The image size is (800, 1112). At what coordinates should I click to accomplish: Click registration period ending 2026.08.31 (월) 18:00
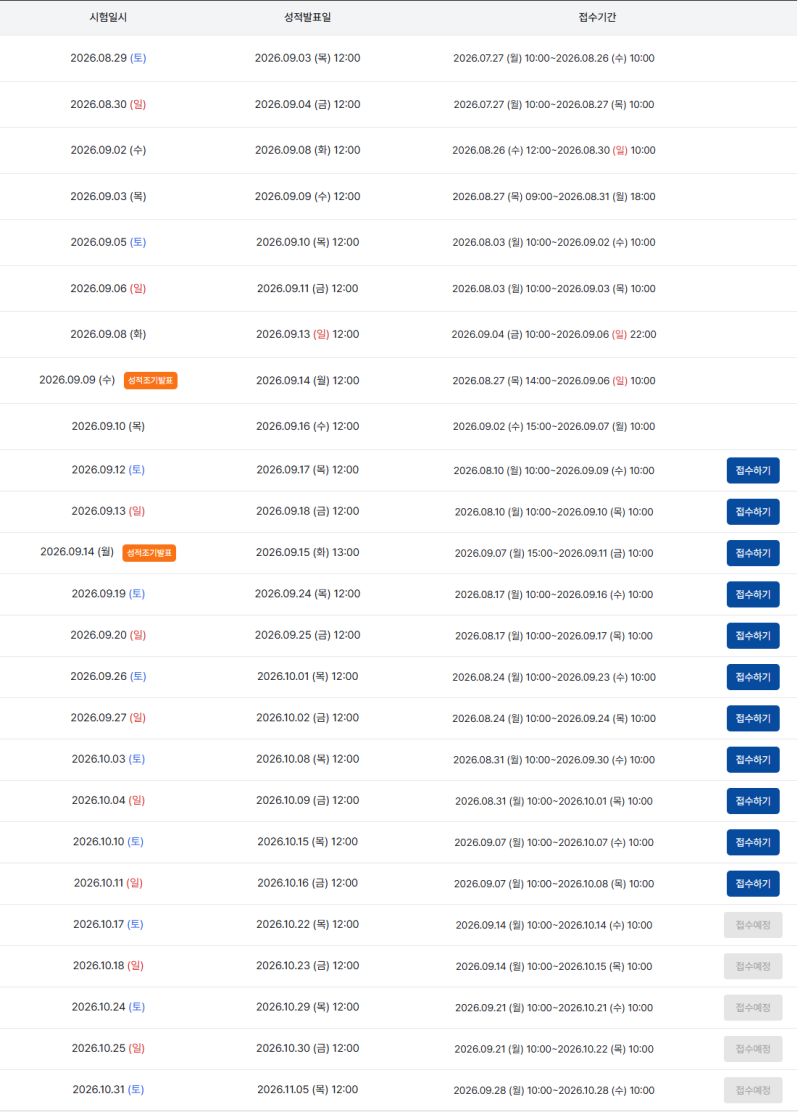click(554, 196)
